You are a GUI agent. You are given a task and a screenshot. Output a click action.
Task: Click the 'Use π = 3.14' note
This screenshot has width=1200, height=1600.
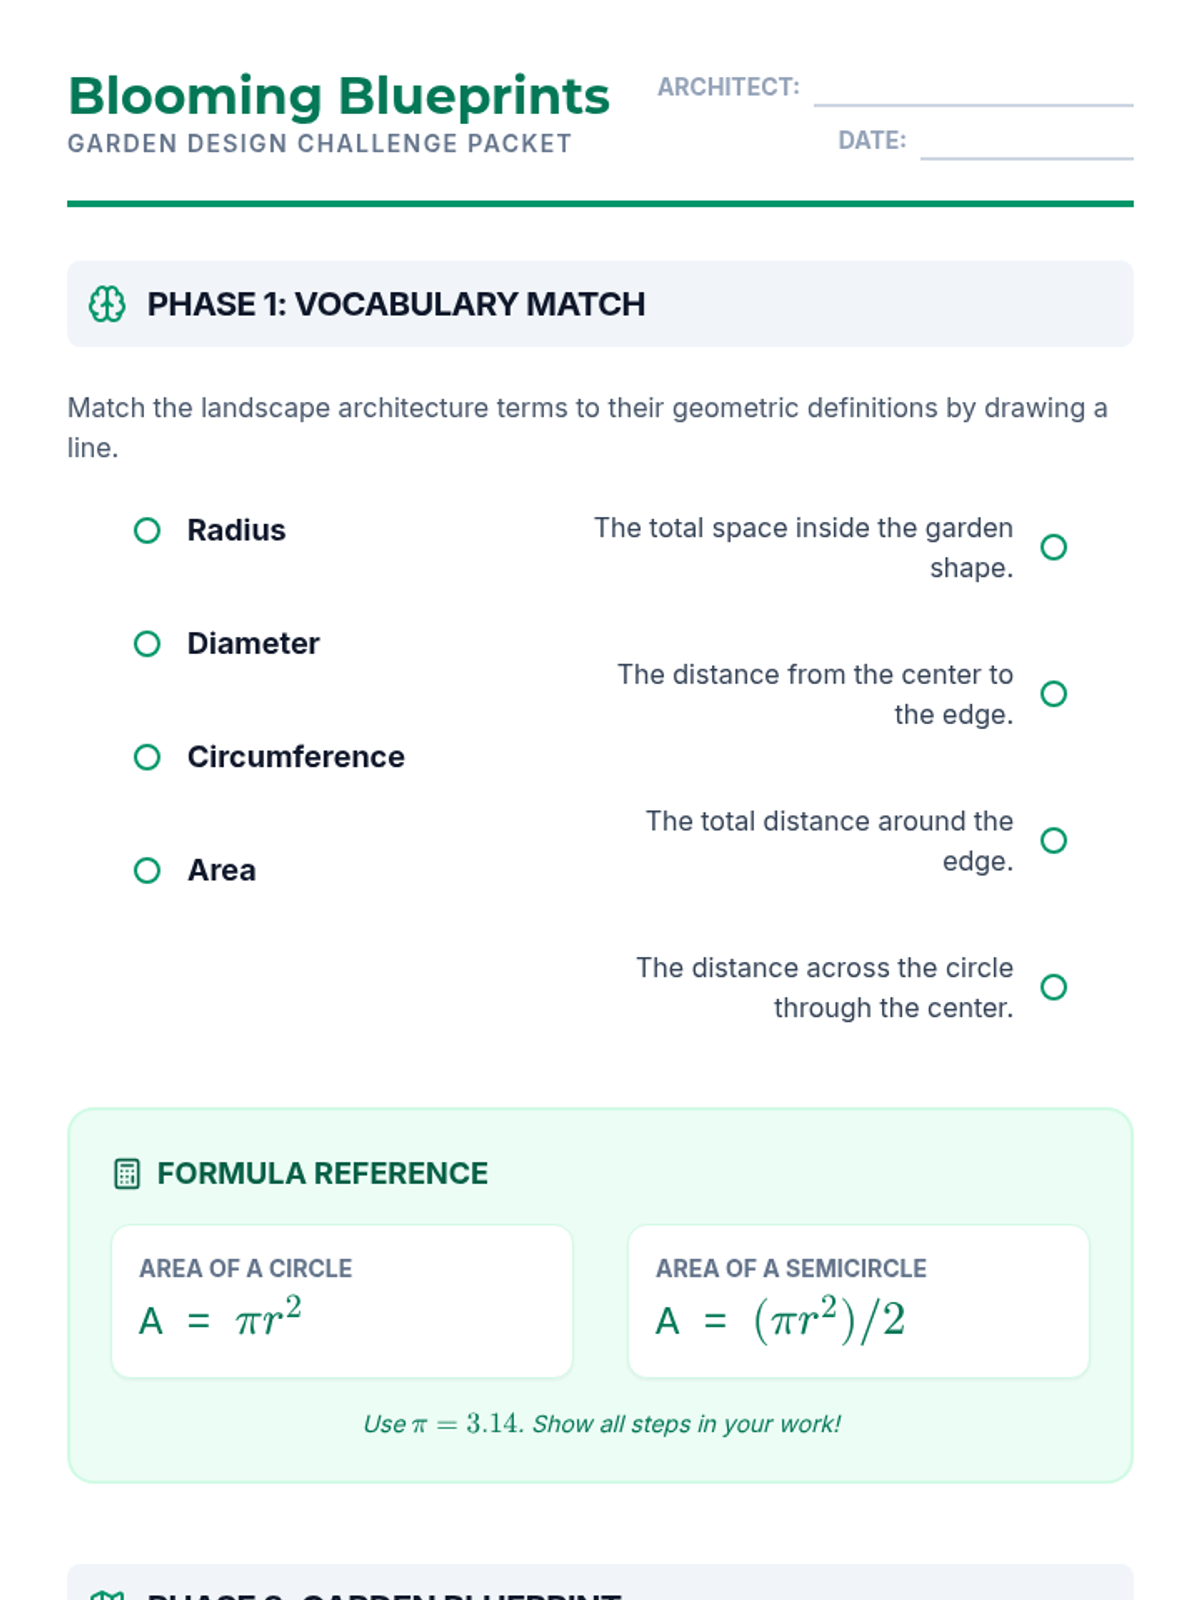(601, 1424)
